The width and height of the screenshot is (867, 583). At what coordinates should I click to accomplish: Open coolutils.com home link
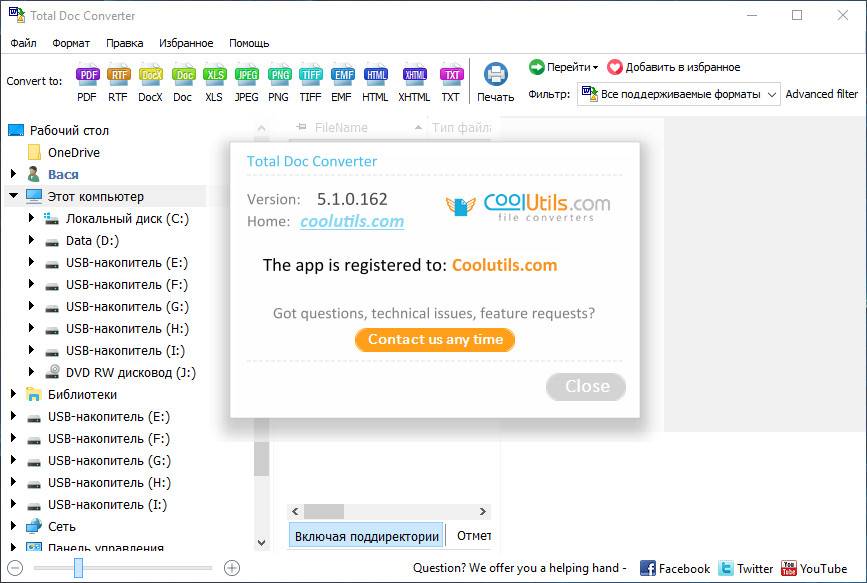click(x=352, y=221)
